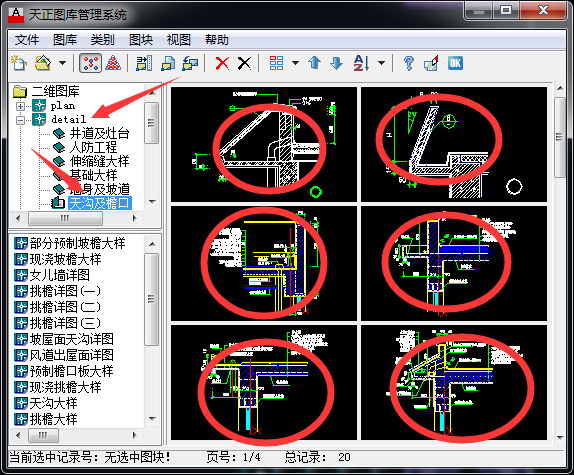Toggle the red triangle 3D library button
The width and height of the screenshot is (574, 475).
coord(113,63)
